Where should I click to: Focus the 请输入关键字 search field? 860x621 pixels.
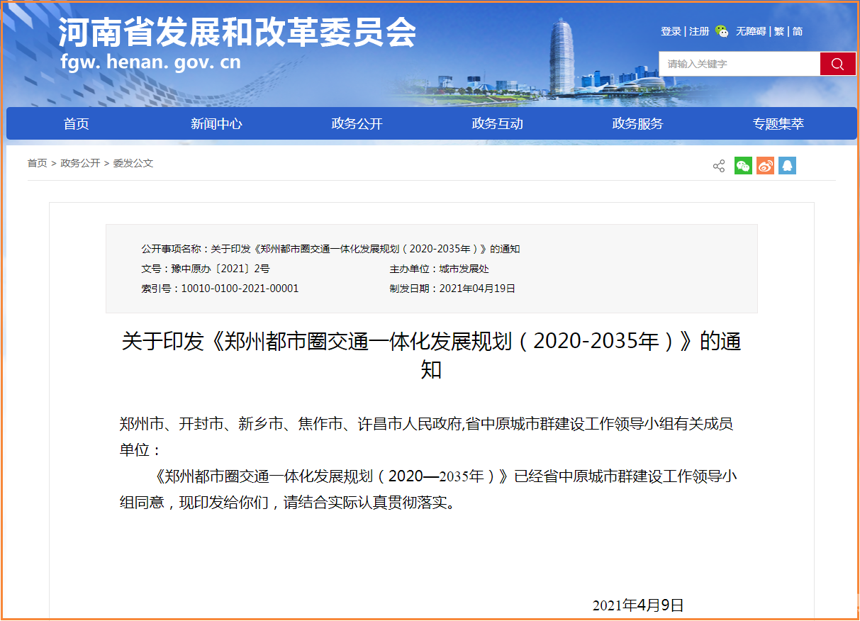pos(739,64)
